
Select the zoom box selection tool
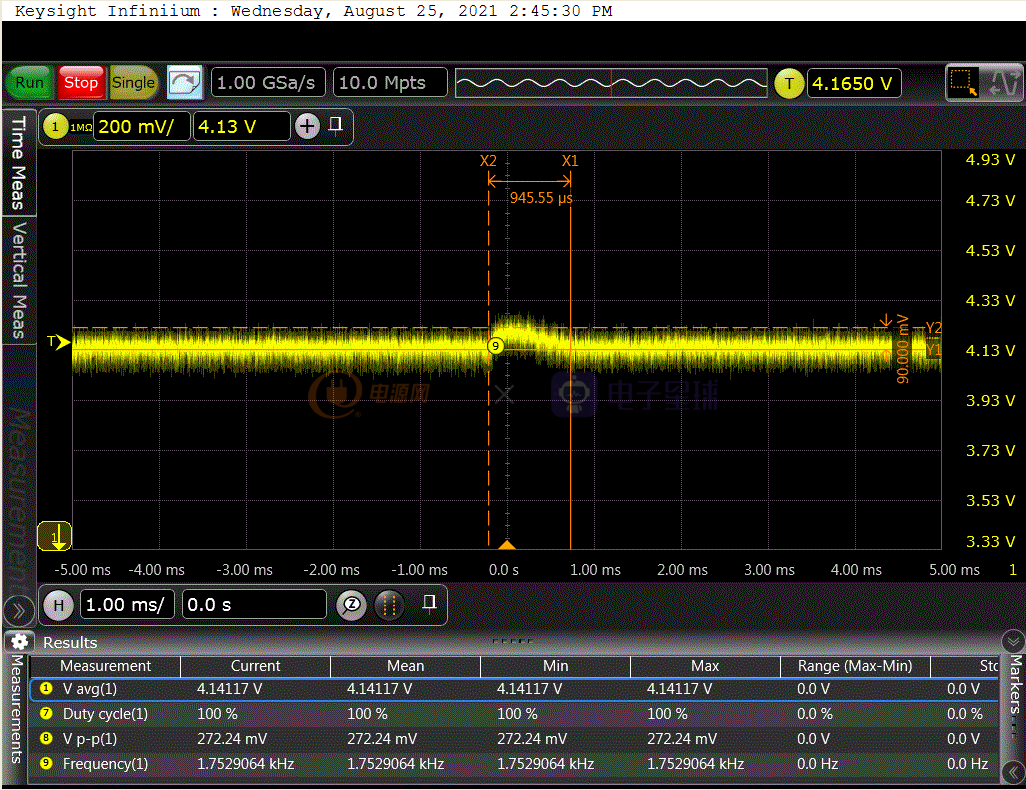pos(964,84)
